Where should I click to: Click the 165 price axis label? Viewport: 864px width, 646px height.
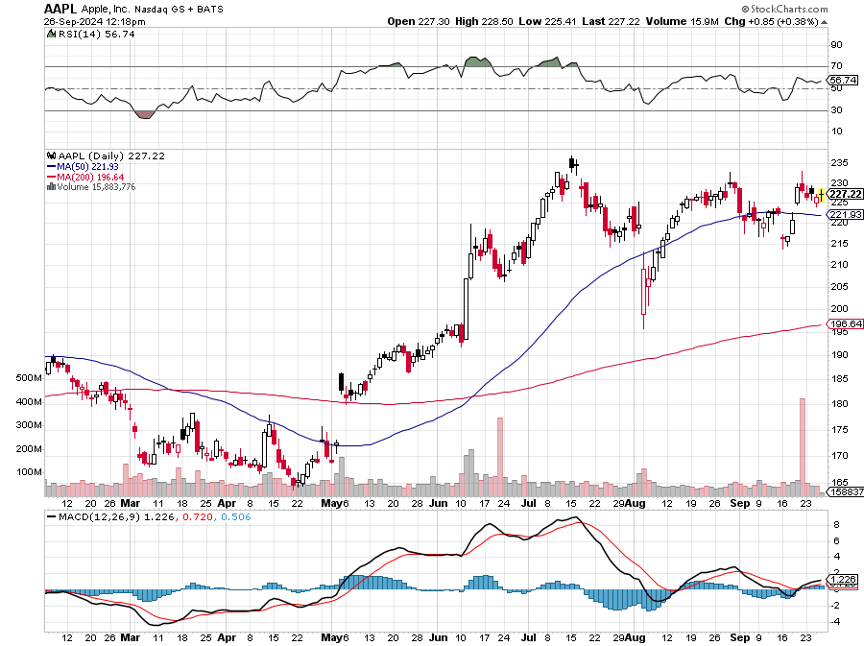tap(839, 482)
